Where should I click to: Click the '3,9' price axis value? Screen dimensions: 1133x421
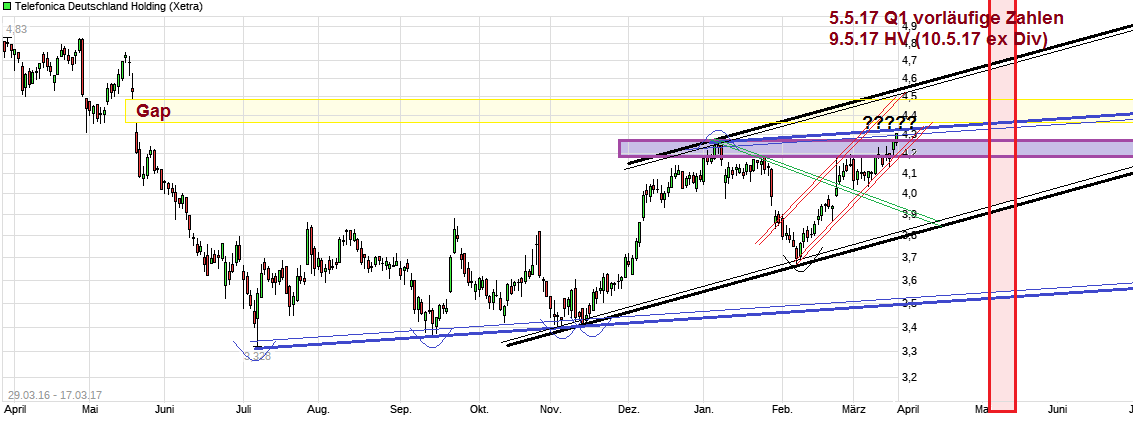(910, 214)
